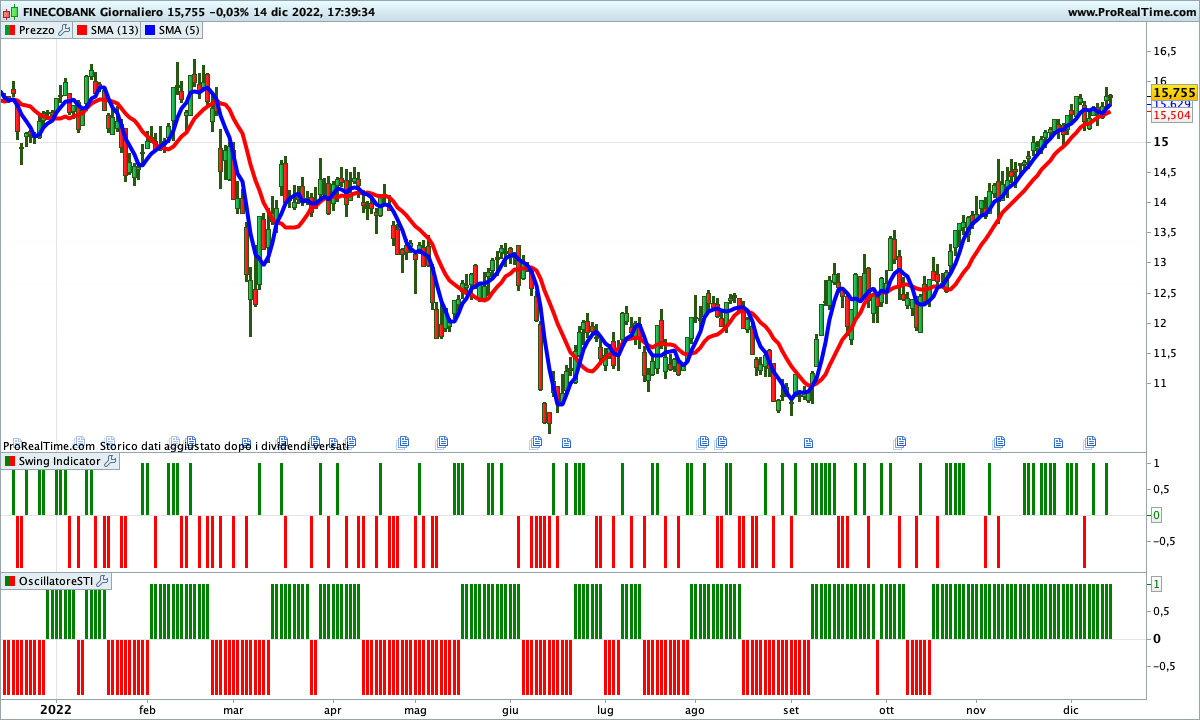Click the 2022 year label on time axis

55,709
